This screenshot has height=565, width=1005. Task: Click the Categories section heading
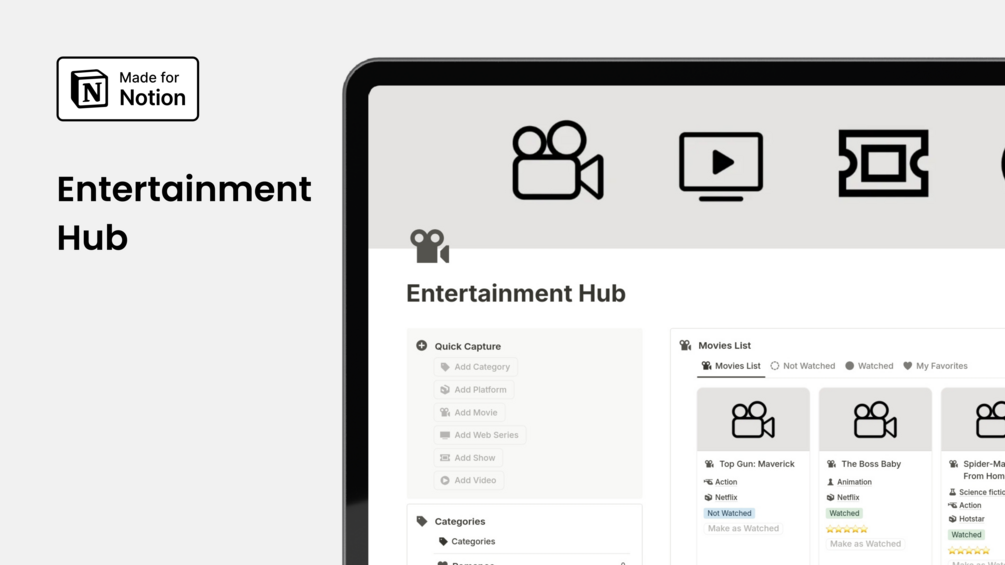460,521
